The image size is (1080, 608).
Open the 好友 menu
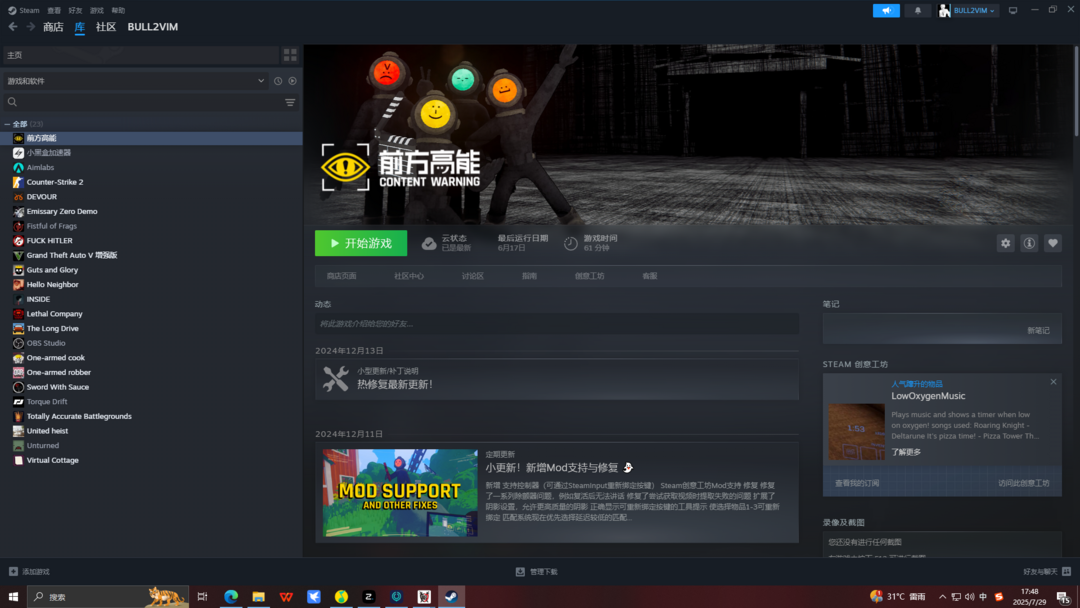[75, 10]
